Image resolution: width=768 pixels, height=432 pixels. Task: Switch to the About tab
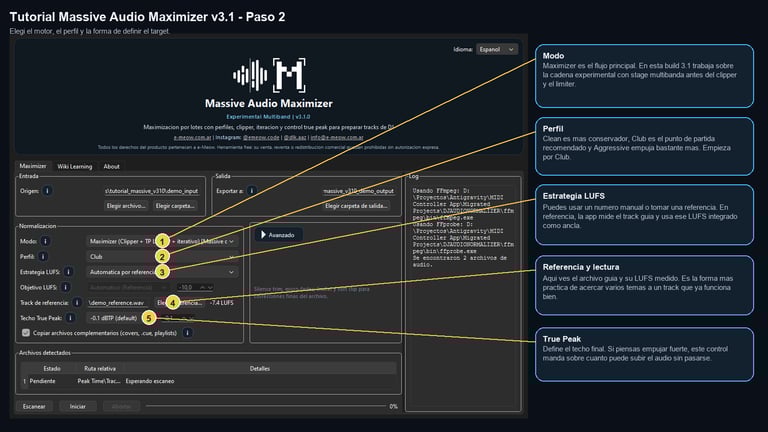111,167
